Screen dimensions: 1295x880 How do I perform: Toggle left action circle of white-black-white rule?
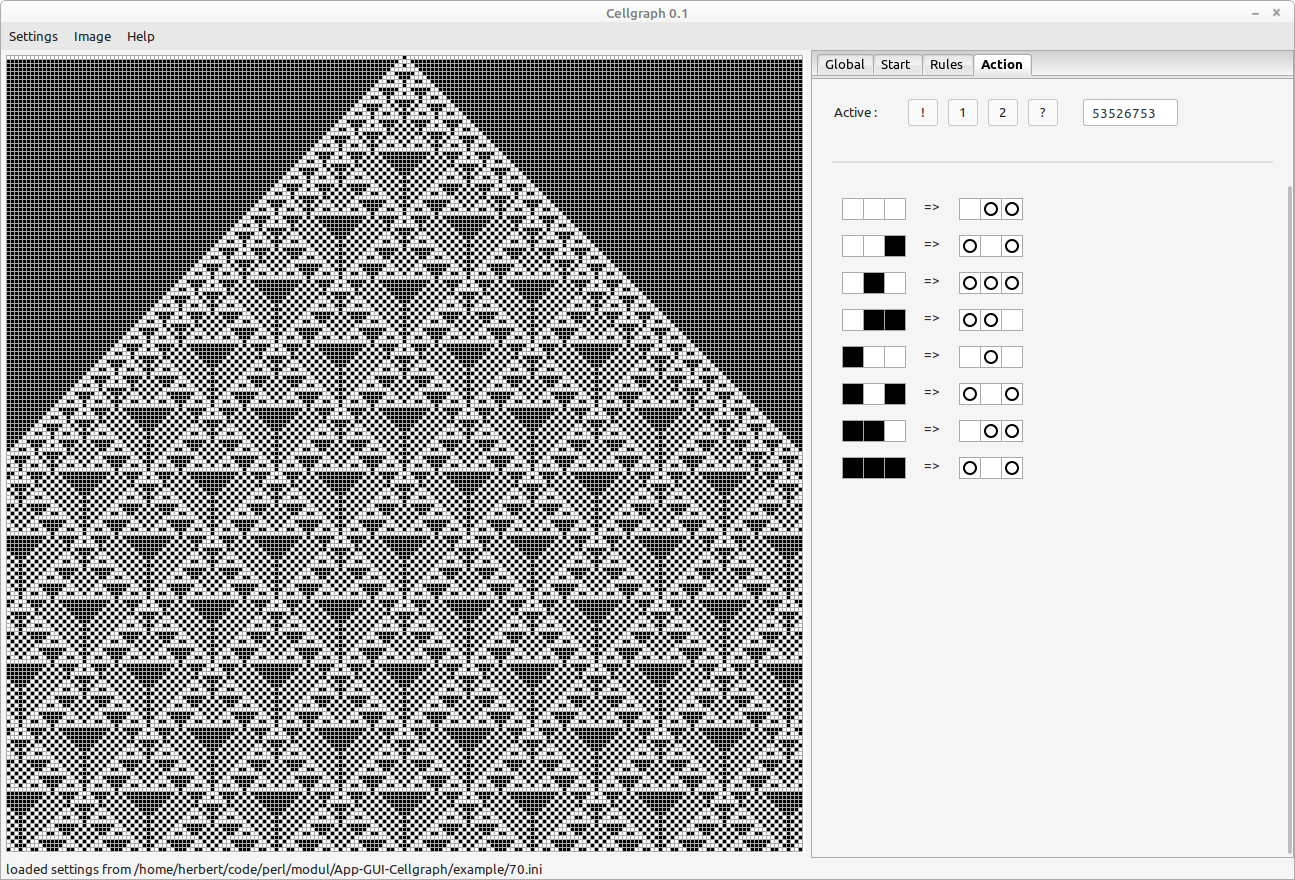[970, 283]
